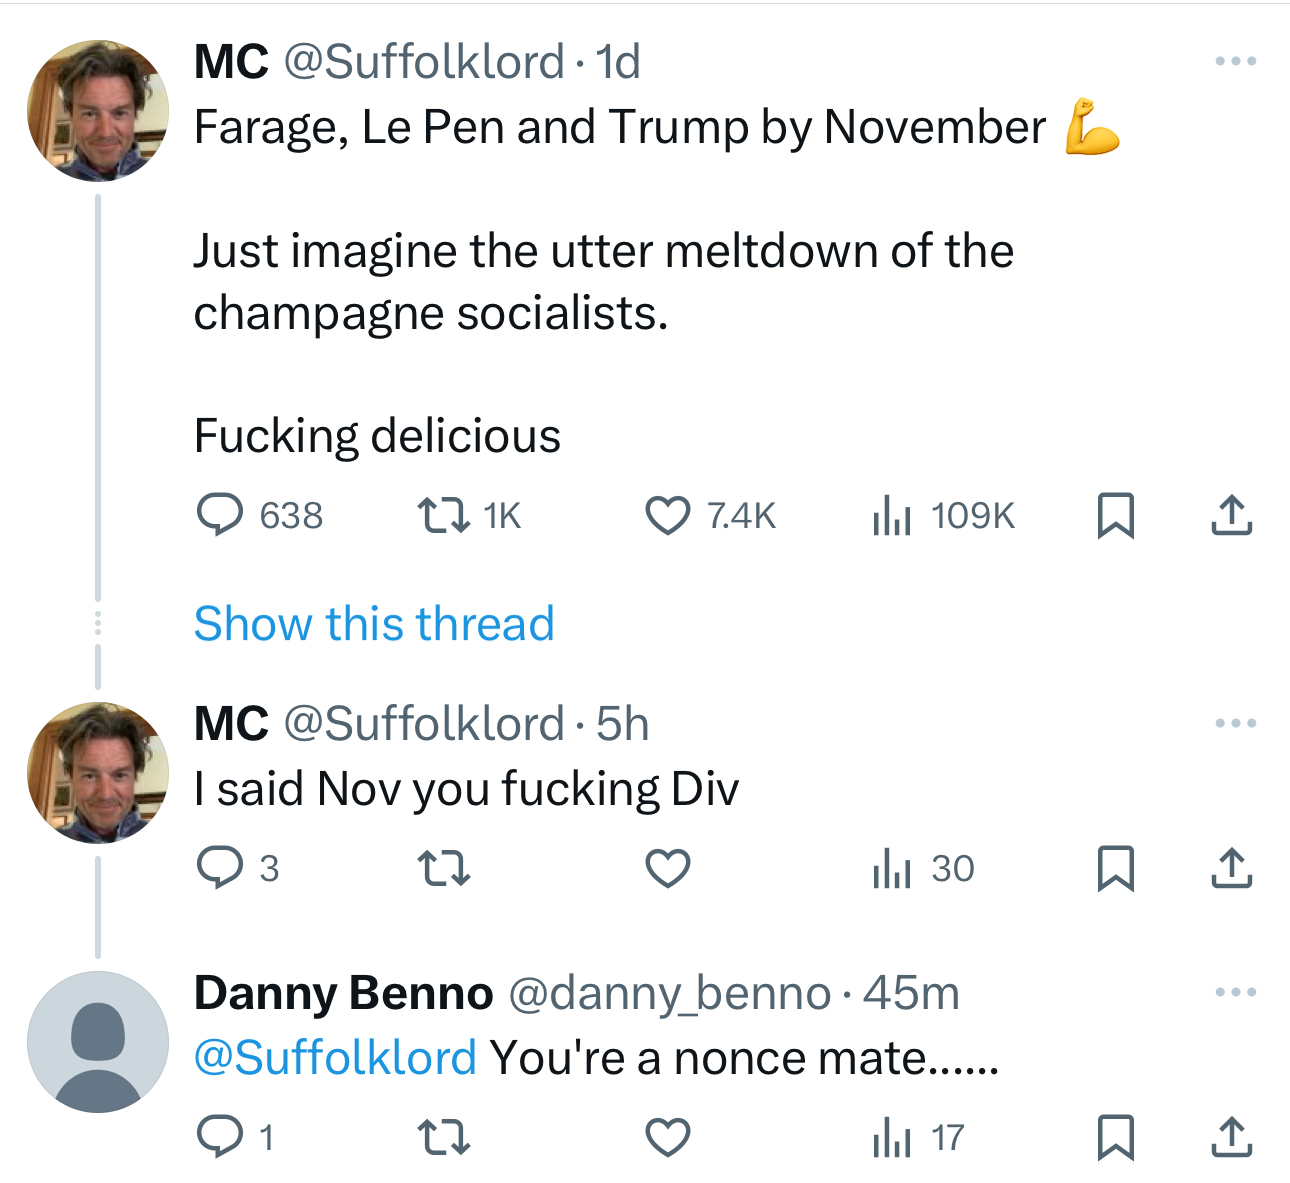Viewport: 1290px width, 1183px height.
Task: Like the tweet with 7.4K likes
Action: [667, 515]
